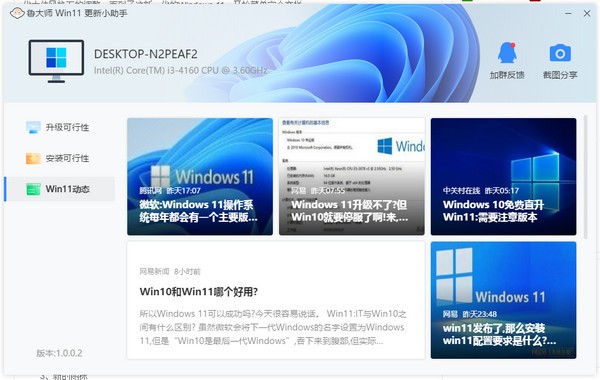Screen dimensions: 600x380
Task: Click the 微软:Windows 11操作系统 headline text
Action: 198,211
